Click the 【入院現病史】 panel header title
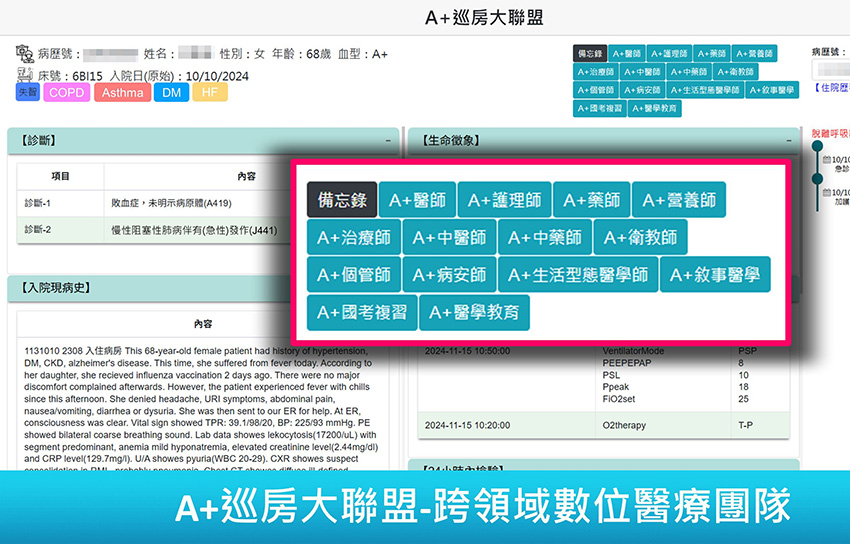The image size is (850, 544). [55, 288]
